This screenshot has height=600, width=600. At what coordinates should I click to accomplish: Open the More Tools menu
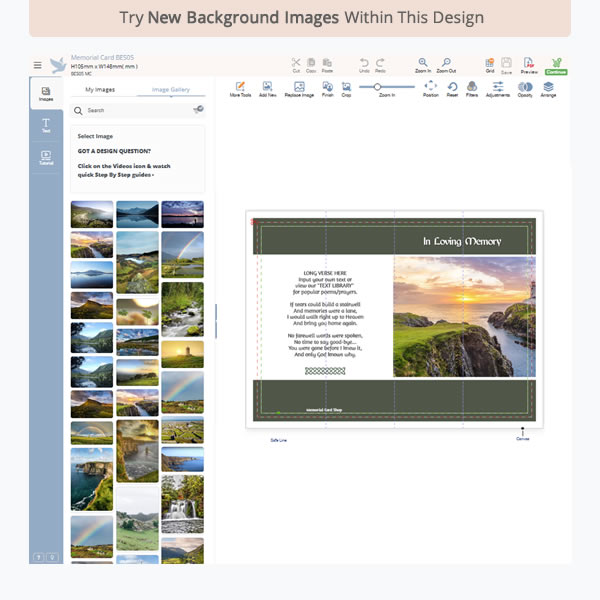coord(240,88)
